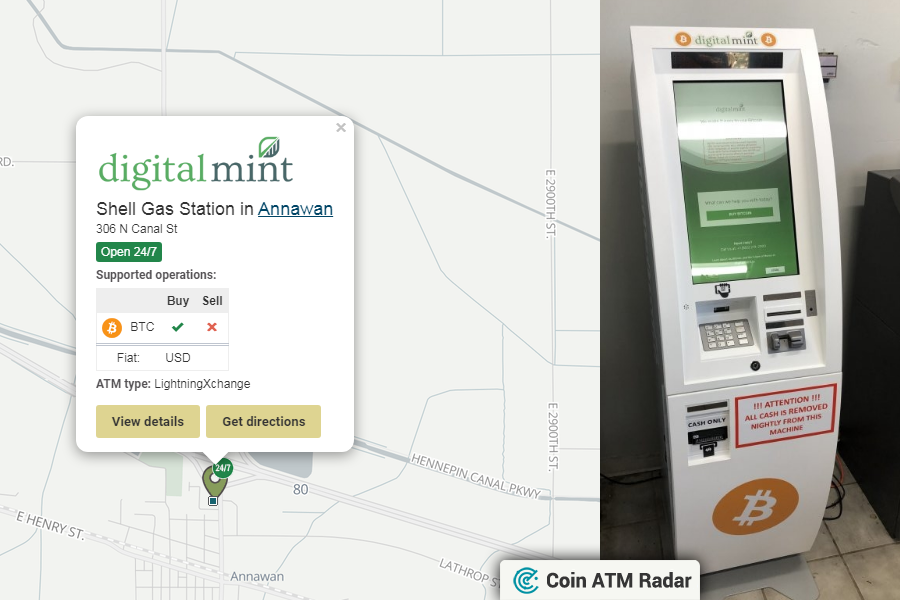Click the Supported operations heading
The image size is (900, 600).
coord(156,274)
